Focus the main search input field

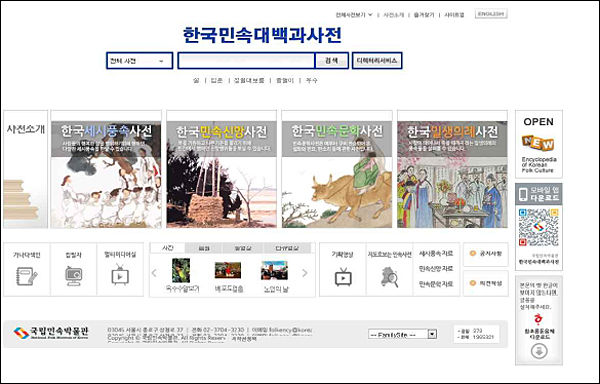(x=246, y=61)
